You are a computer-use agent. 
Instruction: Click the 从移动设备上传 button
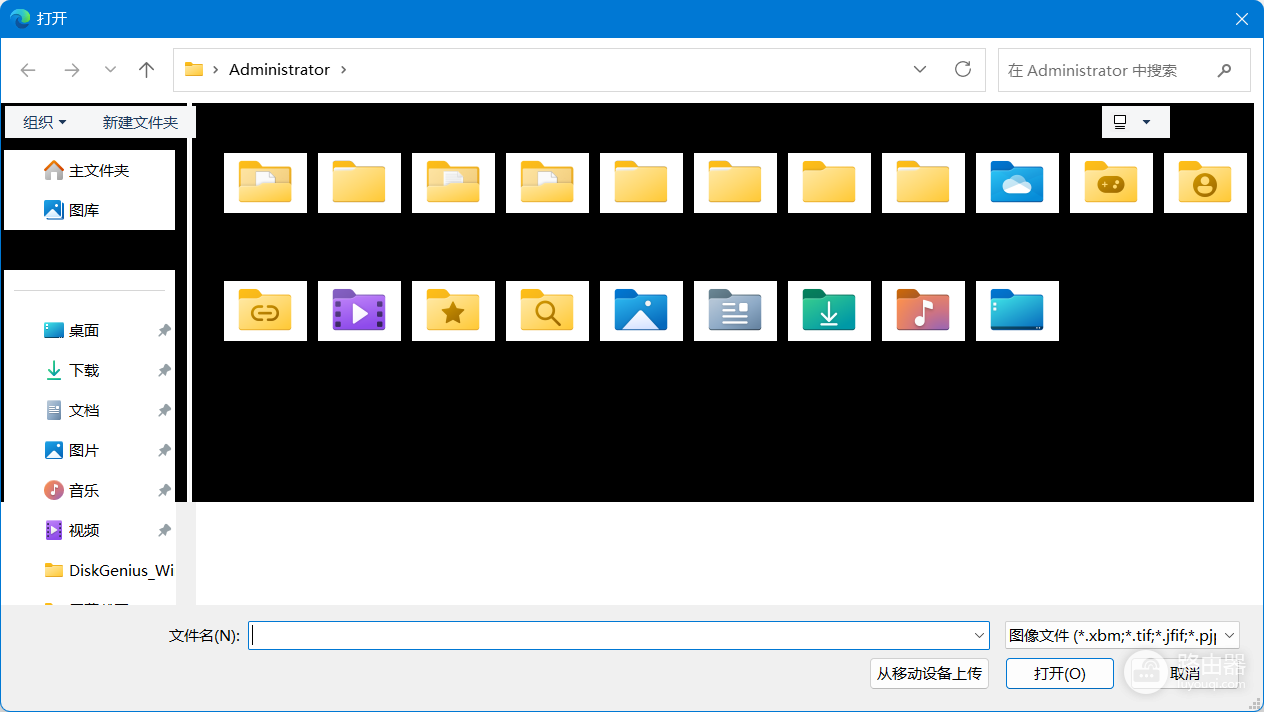[x=929, y=674]
